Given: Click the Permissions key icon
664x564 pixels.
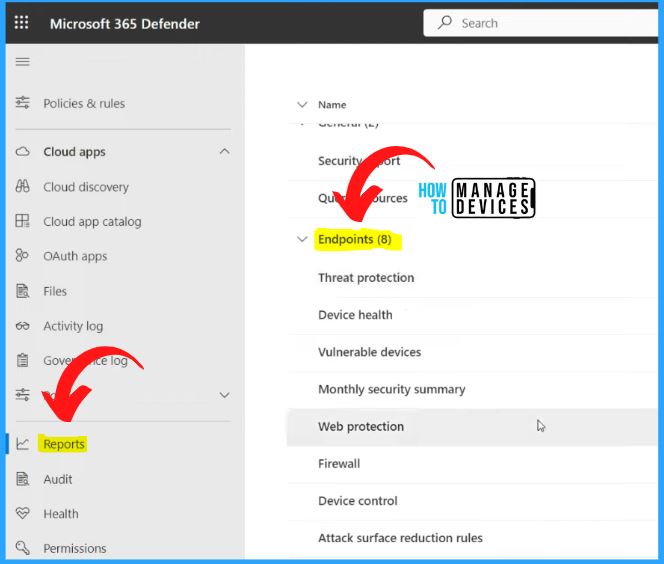Looking at the screenshot, I should (x=22, y=548).
